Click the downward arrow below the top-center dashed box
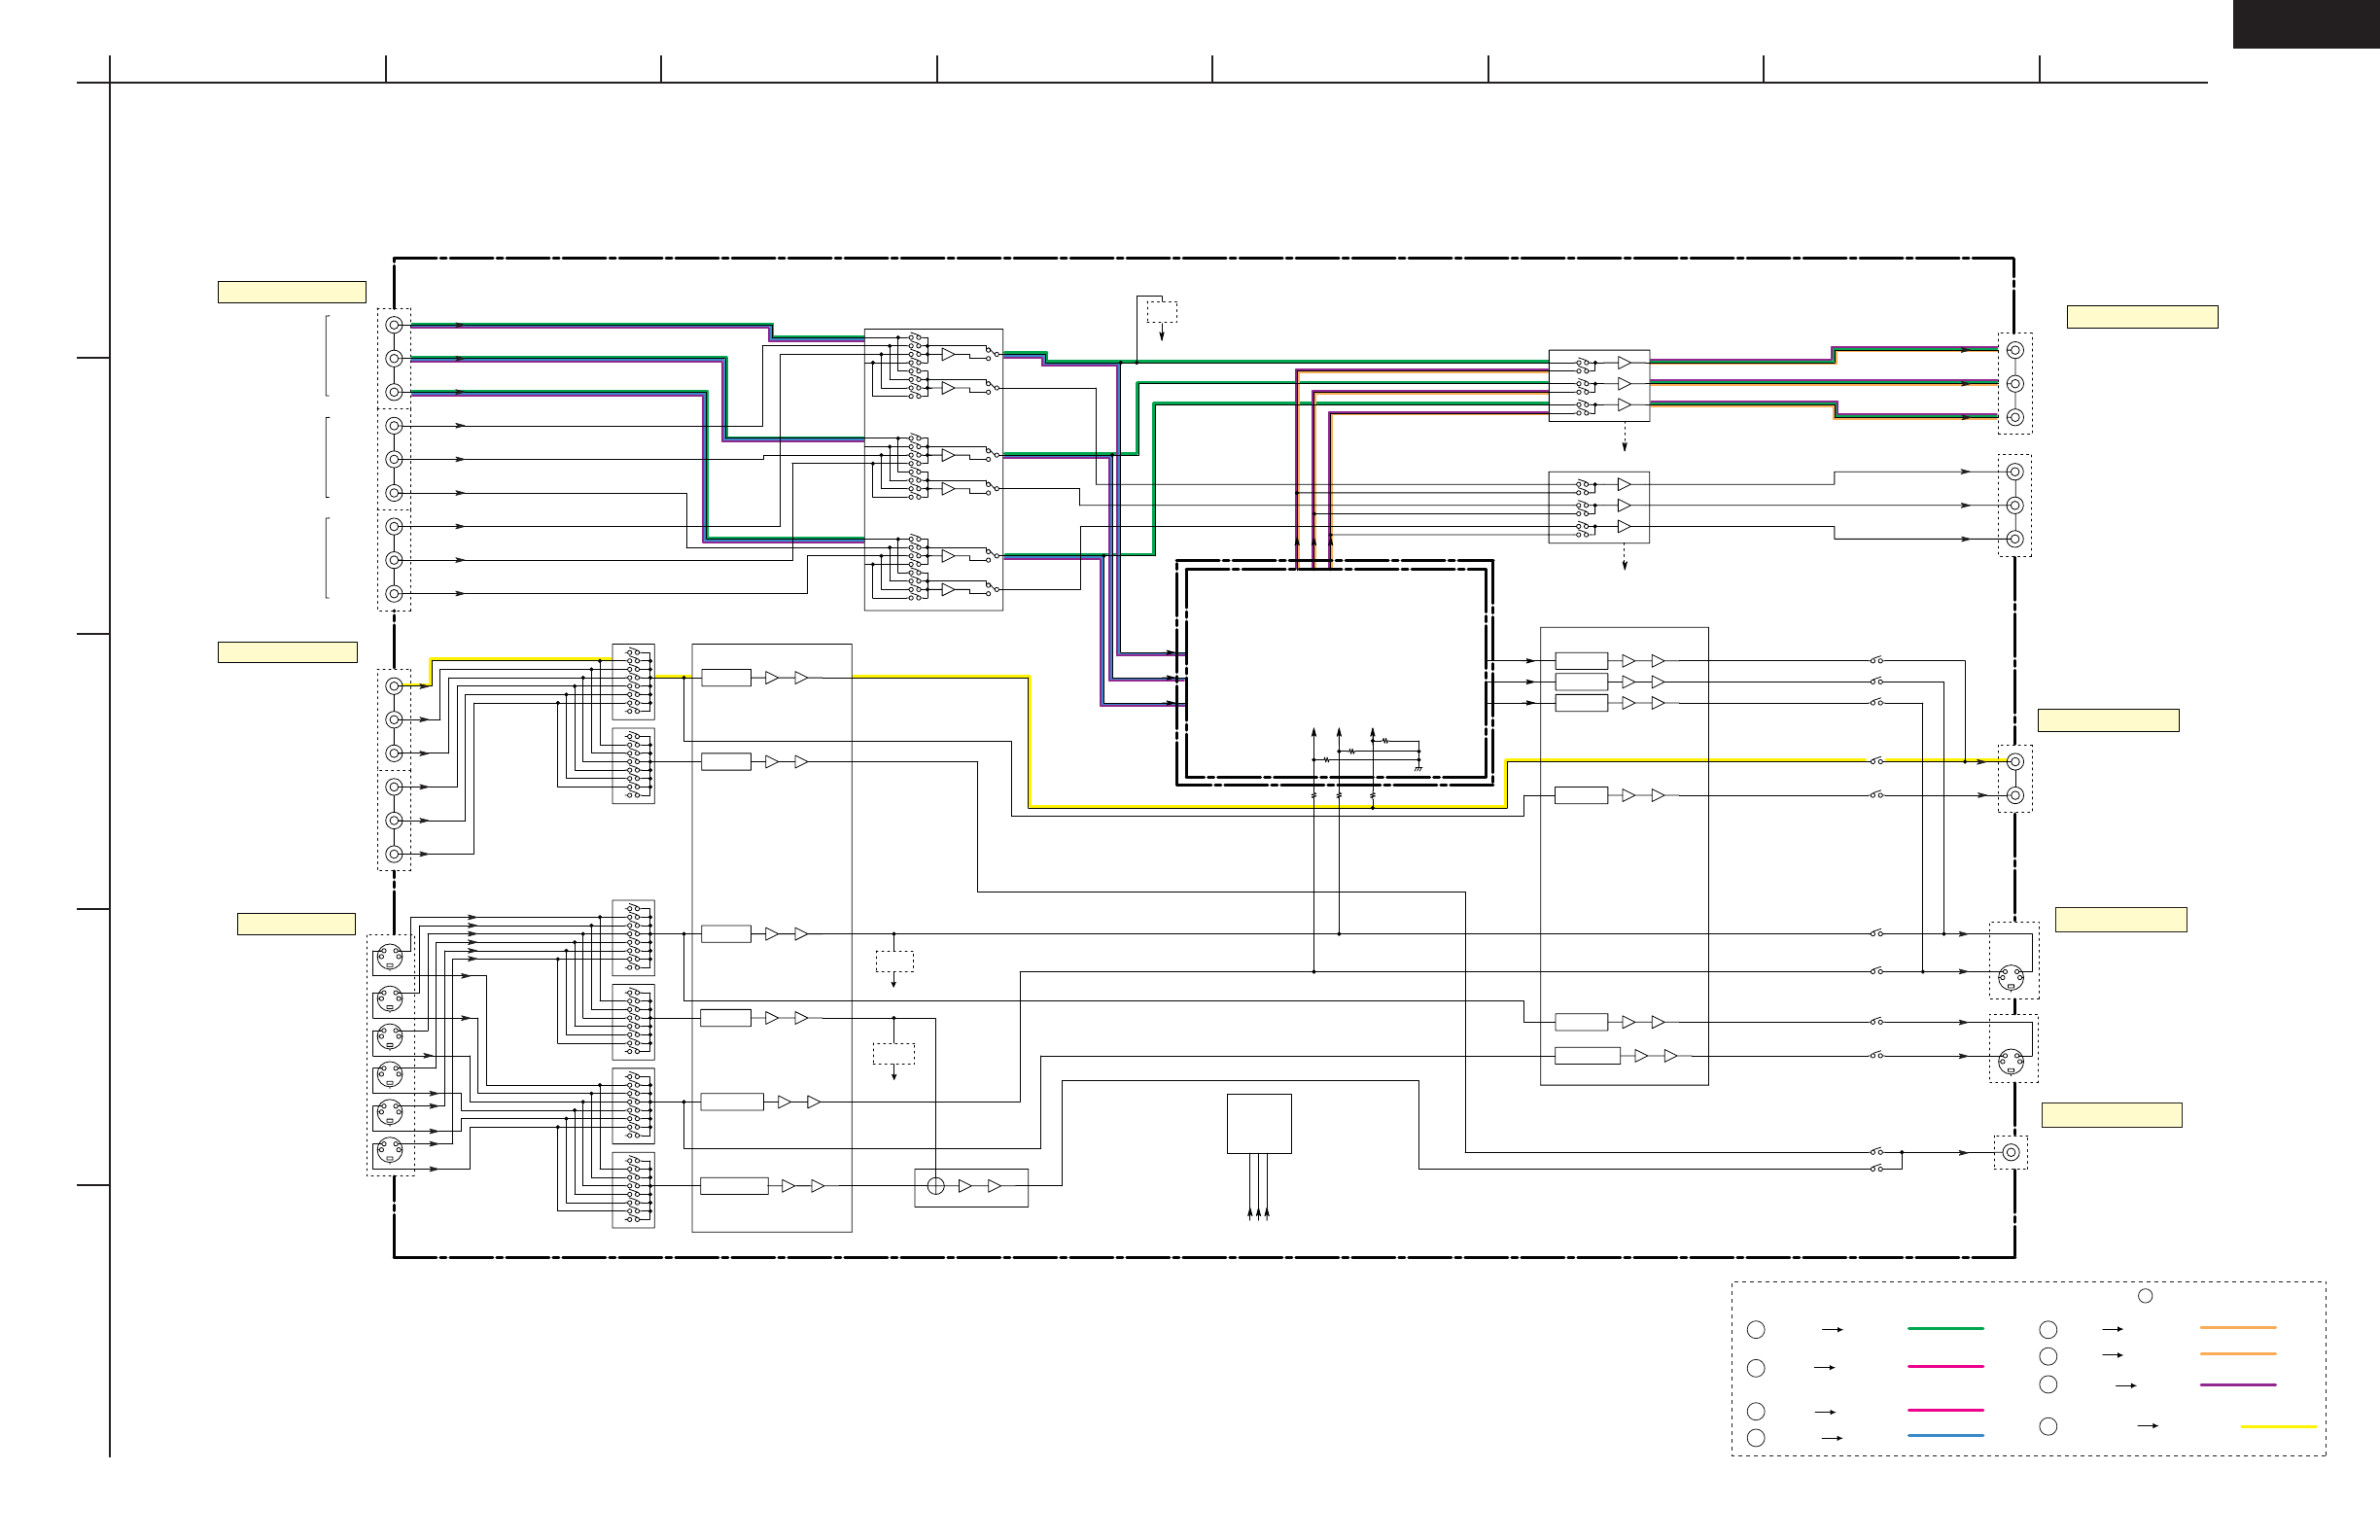2380x1540 pixels. (1161, 335)
